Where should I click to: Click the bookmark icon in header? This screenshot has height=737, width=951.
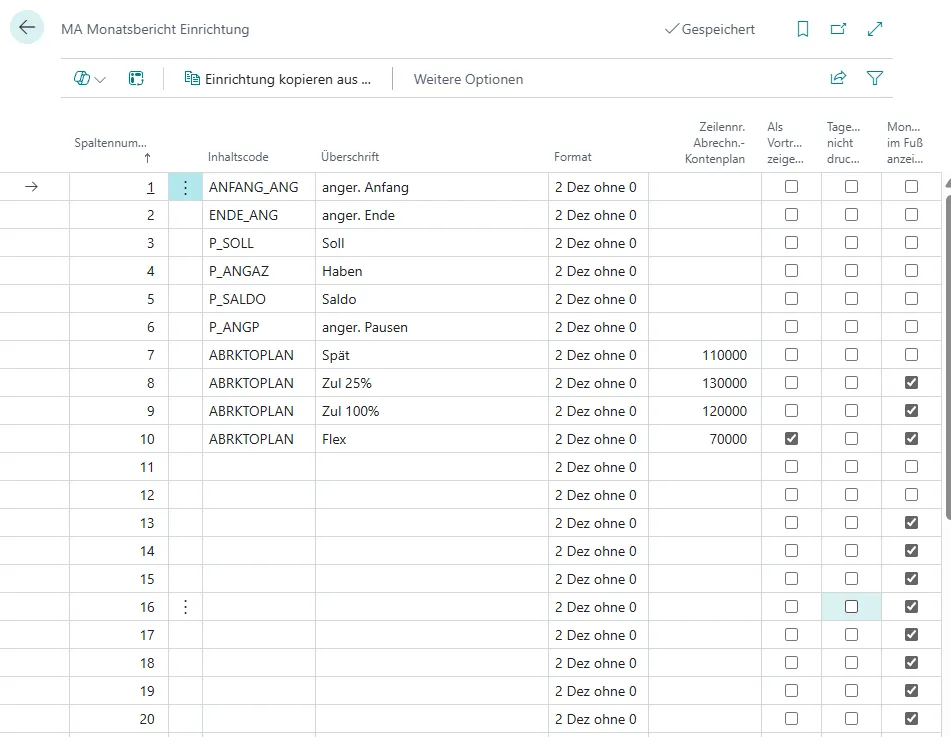[x=802, y=29]
